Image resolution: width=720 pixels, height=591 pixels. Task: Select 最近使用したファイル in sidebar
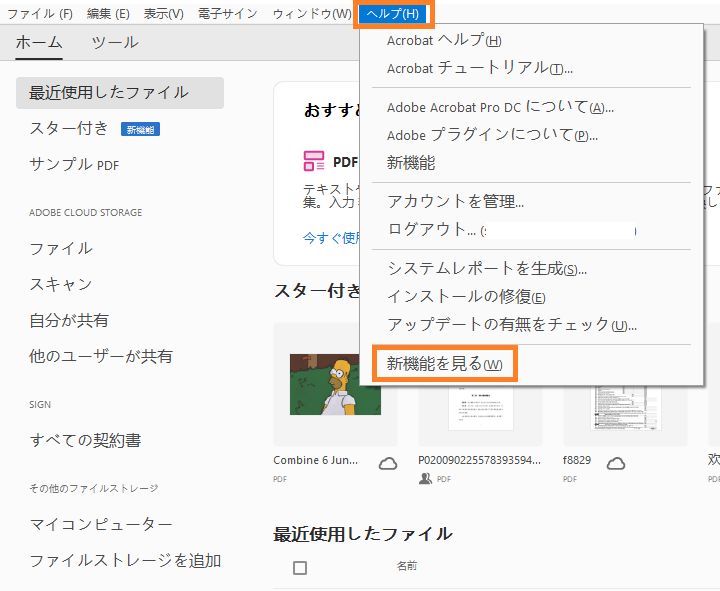(x=120, y=93)
